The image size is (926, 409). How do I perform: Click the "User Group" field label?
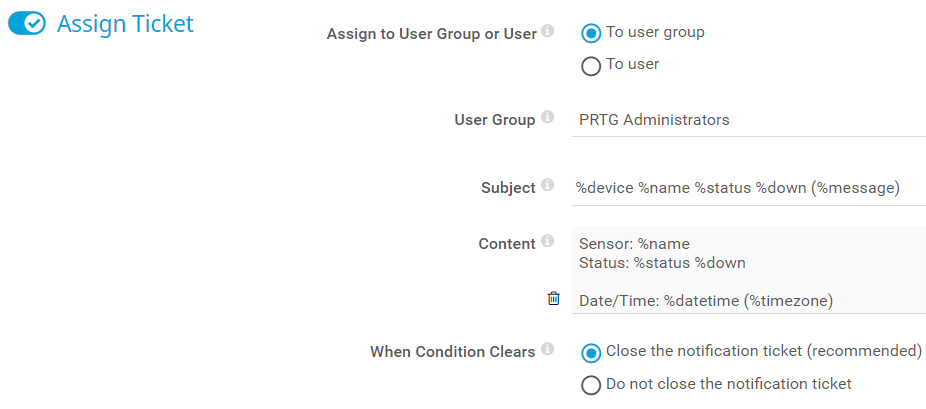point(494,120)
